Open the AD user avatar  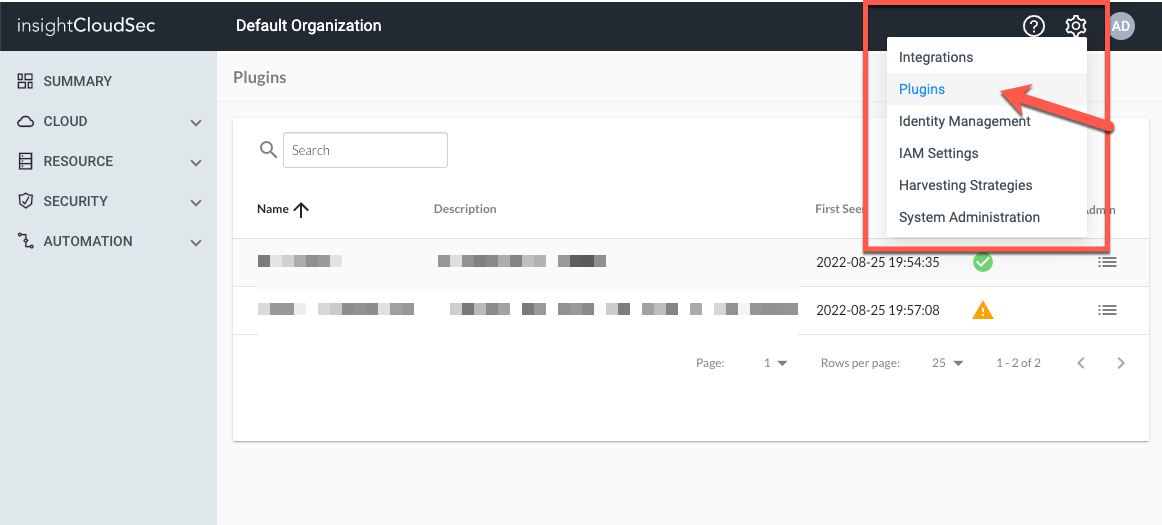[x=1121, y=26]
